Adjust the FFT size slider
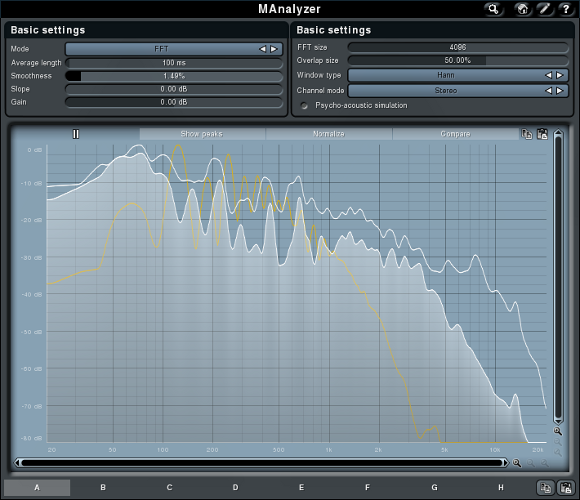This screenshot has height=500, width=580. [x=458, y=47]
